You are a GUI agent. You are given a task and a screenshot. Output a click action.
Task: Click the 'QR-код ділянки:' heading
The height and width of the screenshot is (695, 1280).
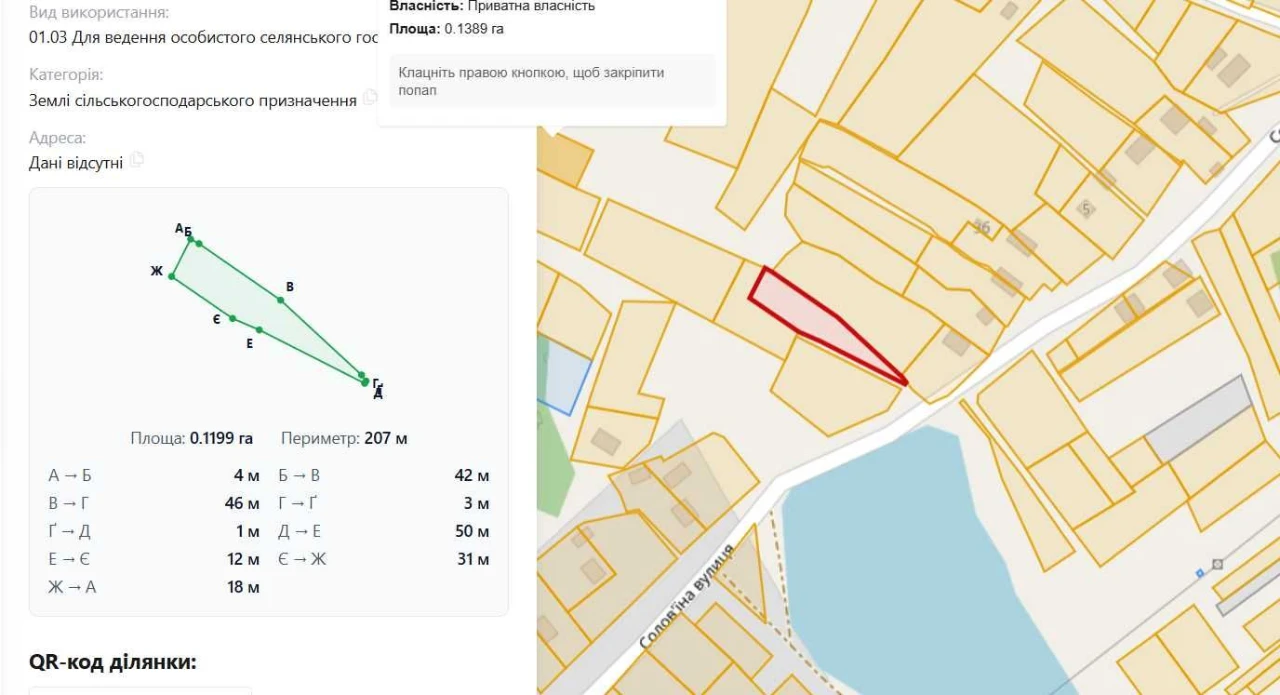(113, 662)
